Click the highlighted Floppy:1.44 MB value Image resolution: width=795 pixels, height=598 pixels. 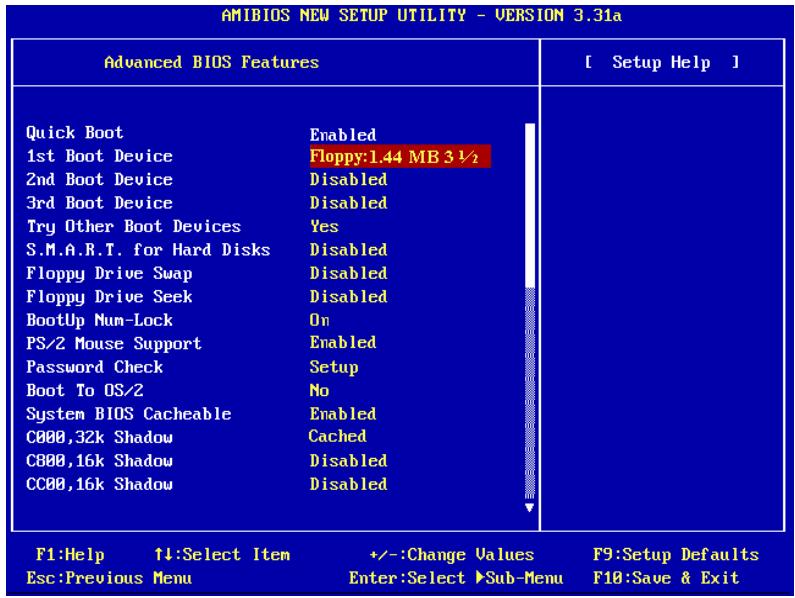point(400,156)
